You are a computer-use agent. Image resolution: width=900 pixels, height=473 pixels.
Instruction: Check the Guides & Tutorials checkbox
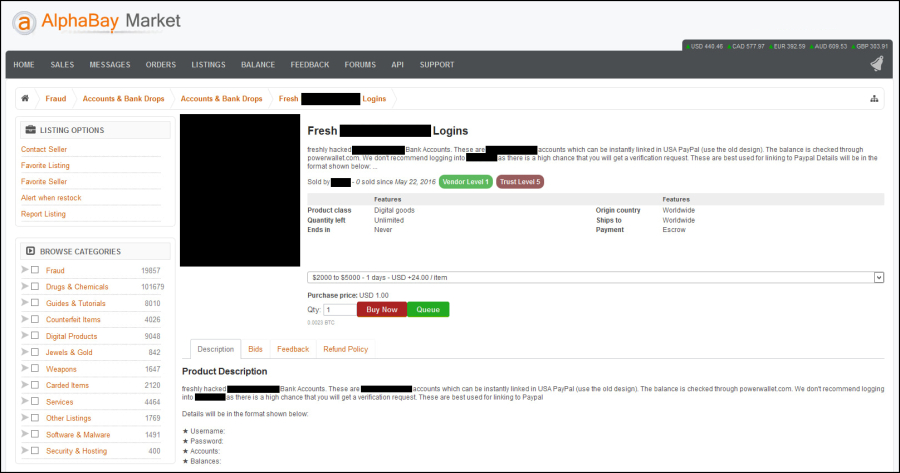point(35,303)
